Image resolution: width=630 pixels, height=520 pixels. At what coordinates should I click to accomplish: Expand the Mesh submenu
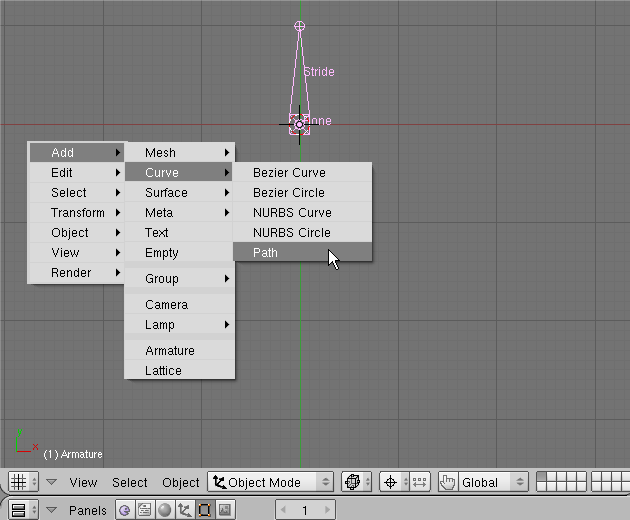click(x=180, y=153)
